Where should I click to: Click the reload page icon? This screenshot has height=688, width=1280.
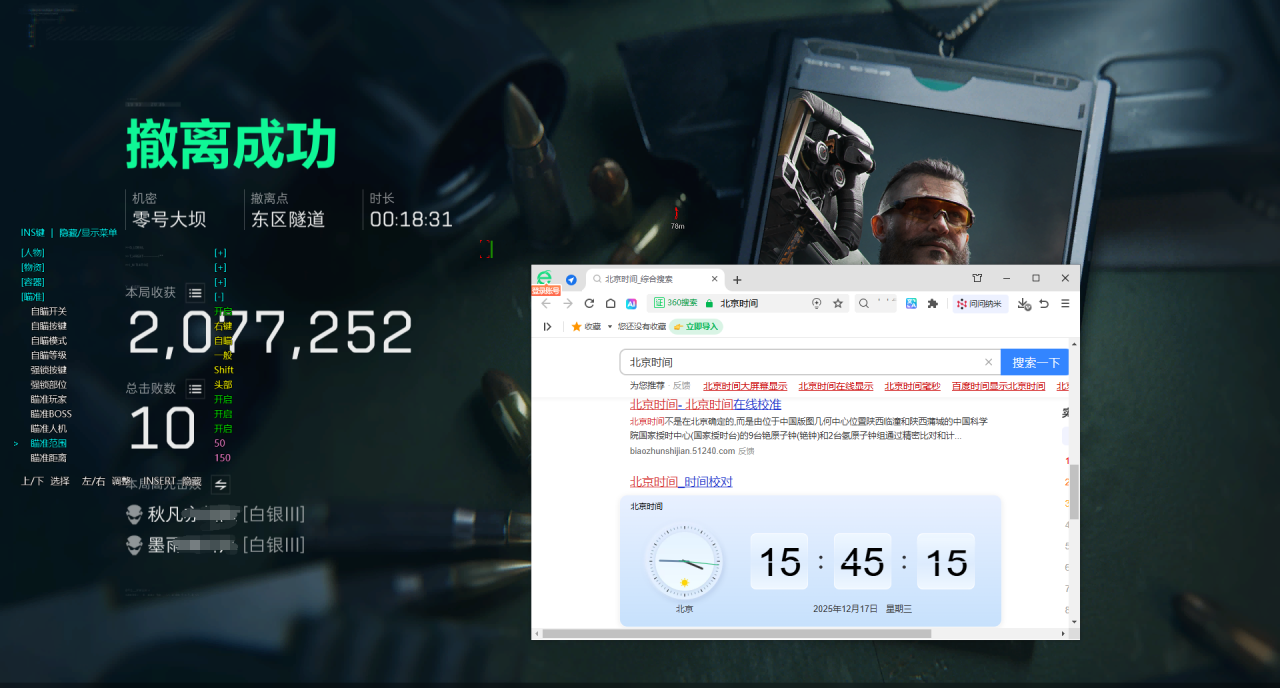[588, 301]
